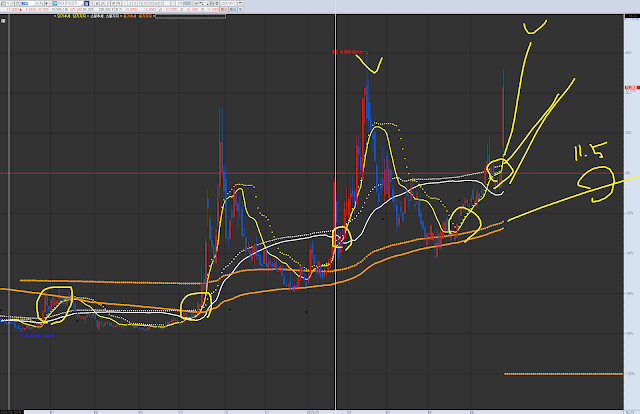Click the red current-price tag on right axis

pyautogui.click(x=631, y=89)
